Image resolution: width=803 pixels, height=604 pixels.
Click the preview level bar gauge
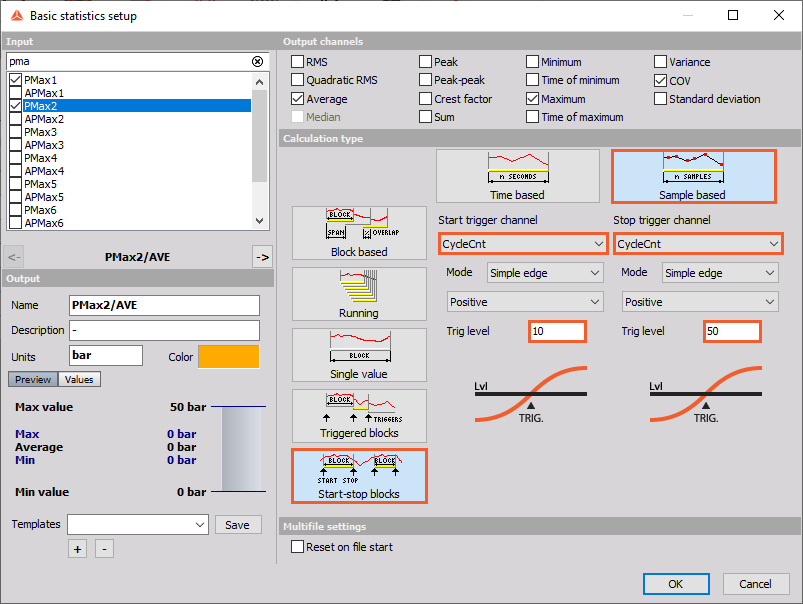tap(241, 449)
